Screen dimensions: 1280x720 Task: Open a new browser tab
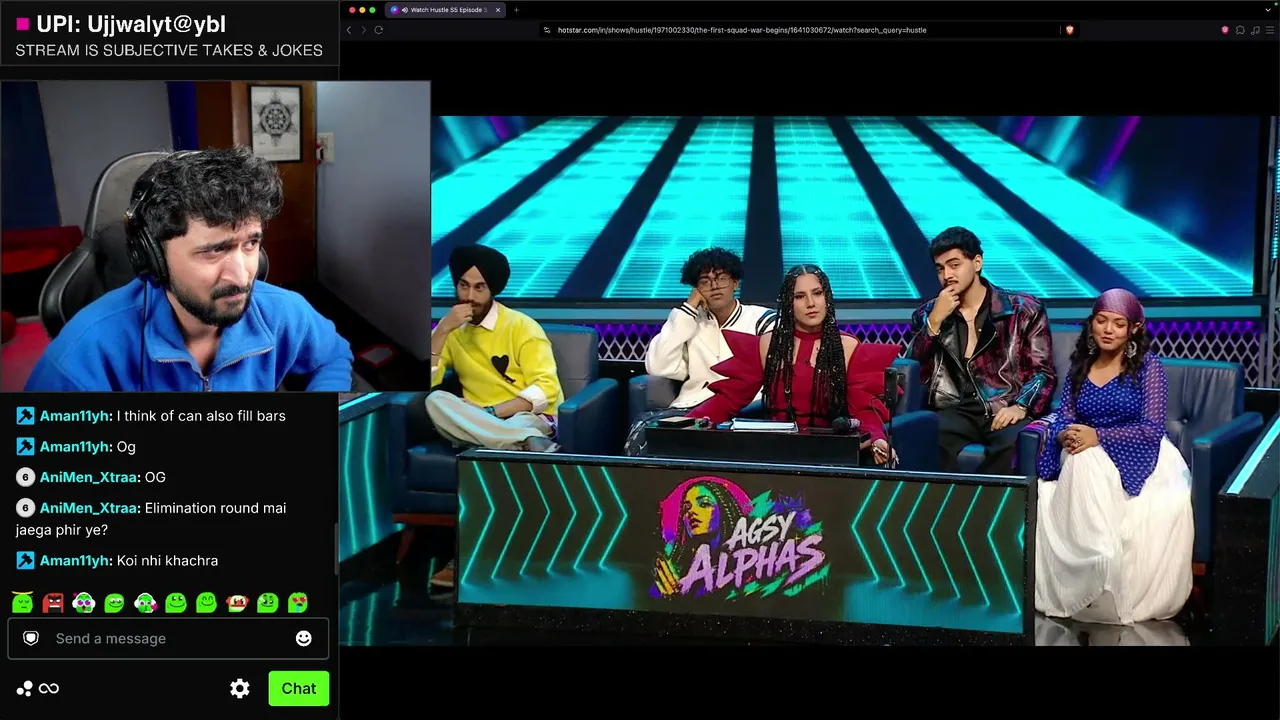pyautogui.click(x=516, y=10)
